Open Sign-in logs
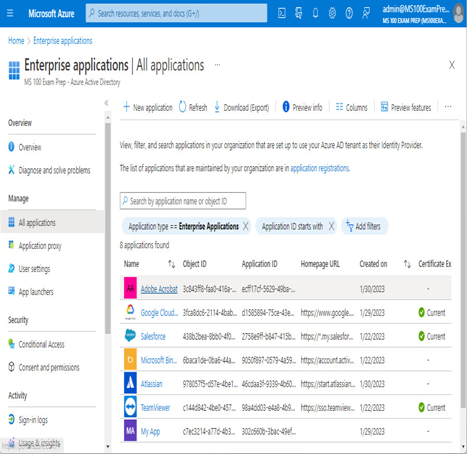The height and width of the screenshot is (456, 468). click(28, 419)
